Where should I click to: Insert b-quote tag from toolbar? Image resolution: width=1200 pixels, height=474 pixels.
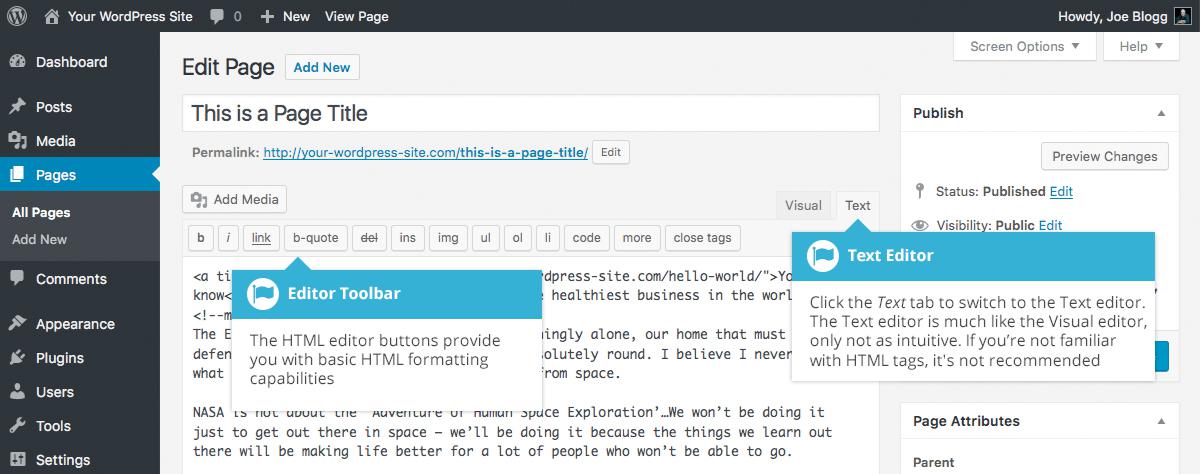pos(316,238)
